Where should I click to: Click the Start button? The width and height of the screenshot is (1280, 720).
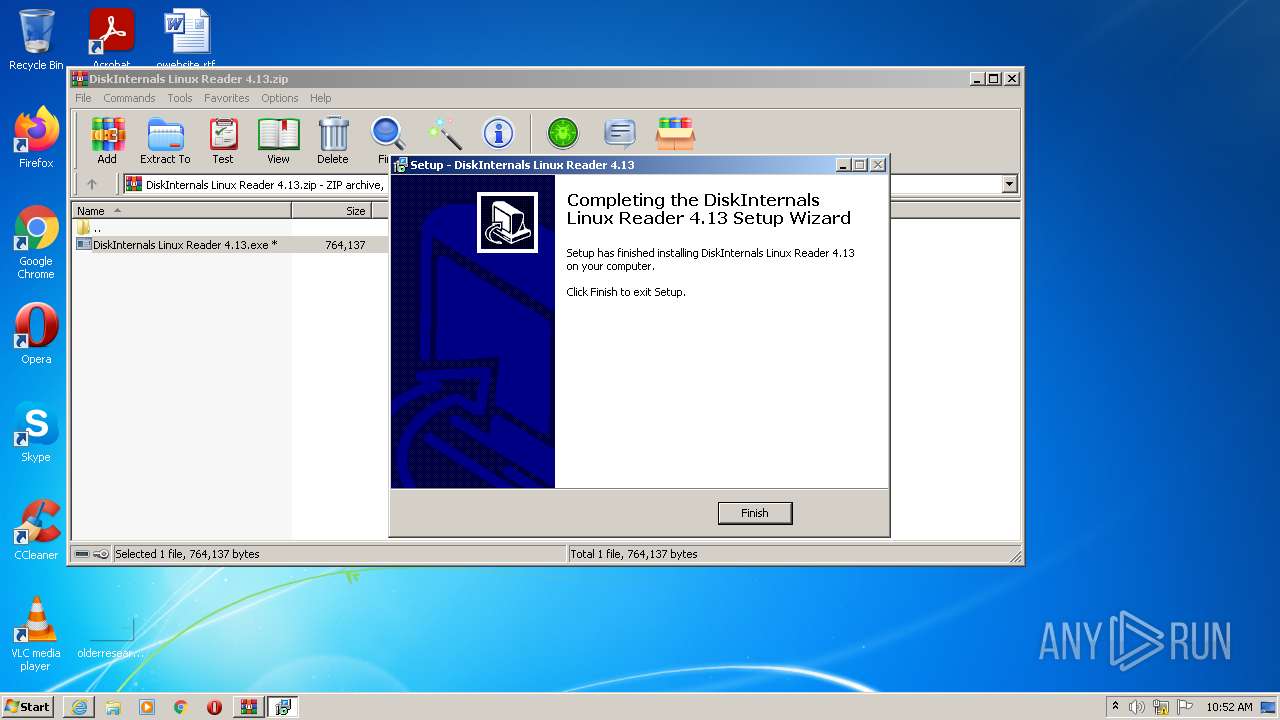[27, 707]
